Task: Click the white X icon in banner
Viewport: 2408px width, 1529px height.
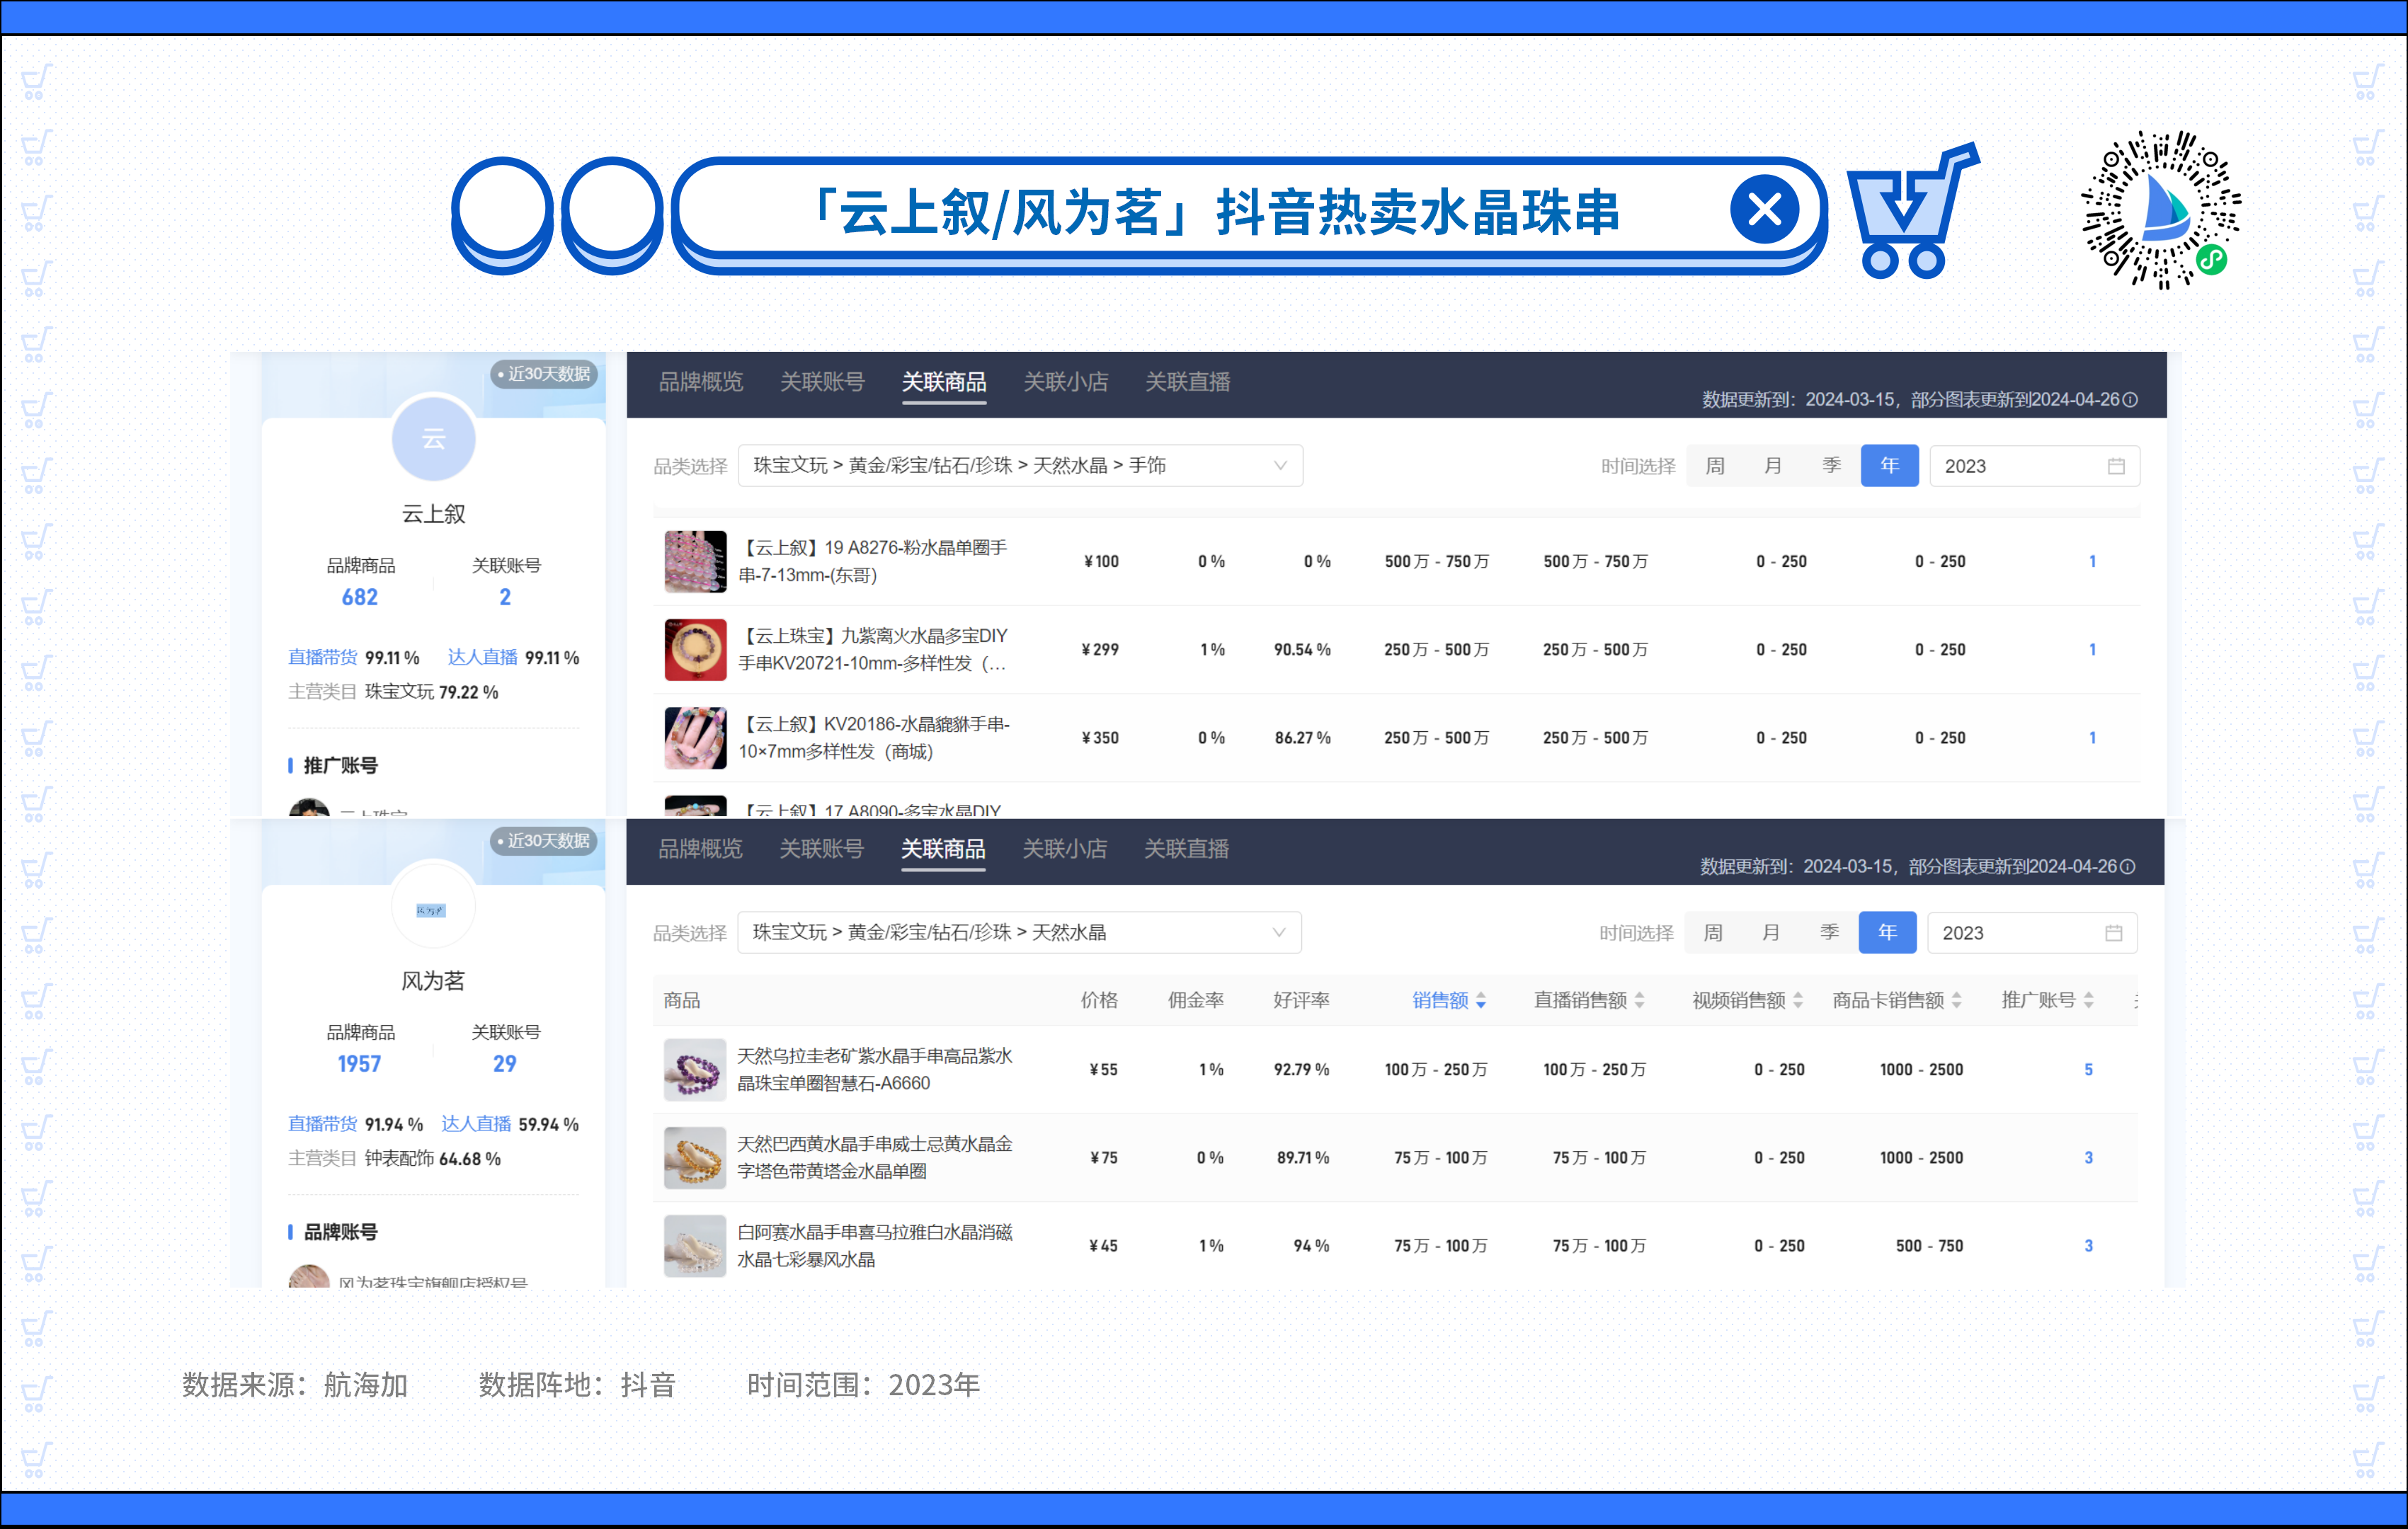Action: coord(1764,210)
